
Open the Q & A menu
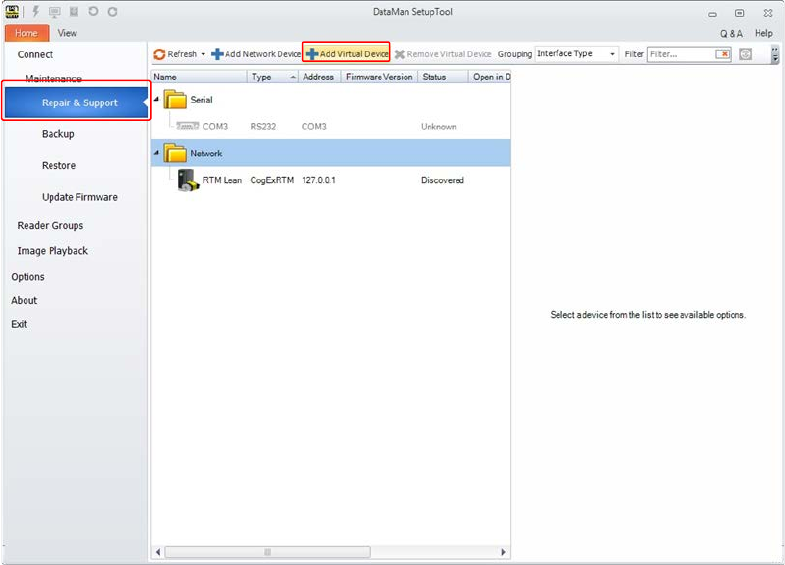[731, 34]
